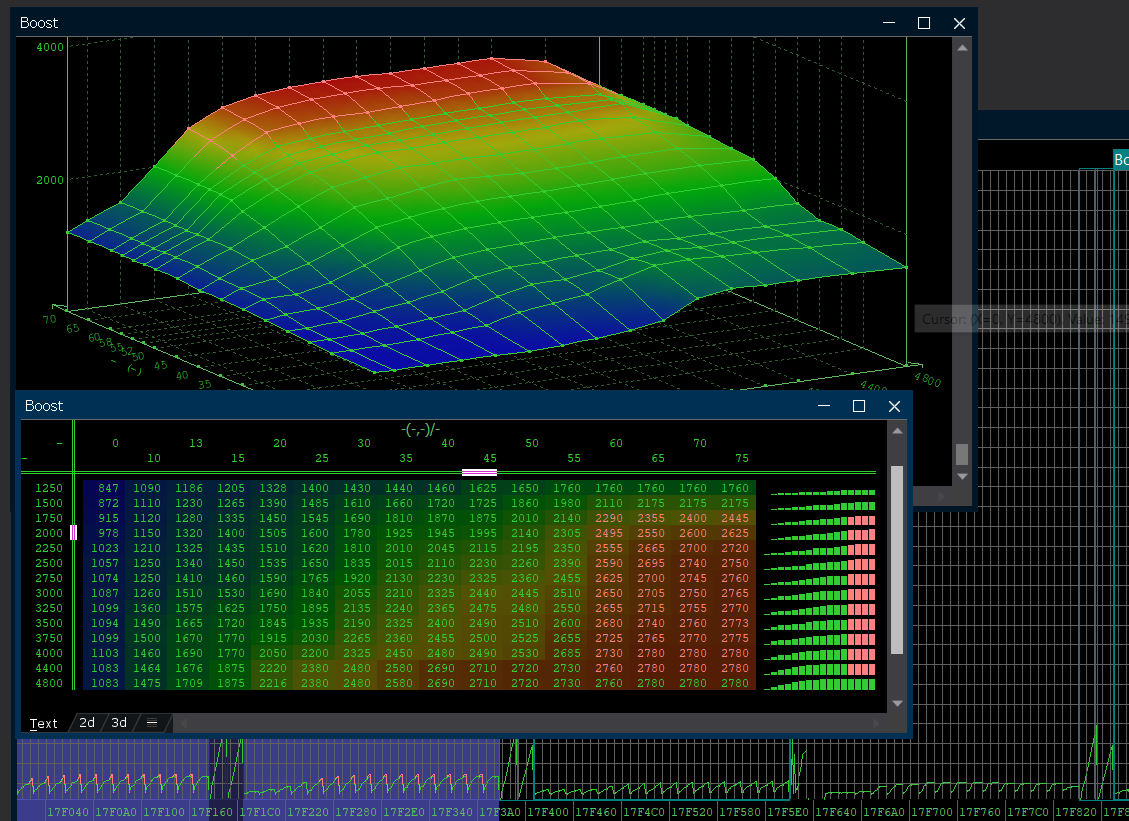Click the 2000 row header in the table

49,534
